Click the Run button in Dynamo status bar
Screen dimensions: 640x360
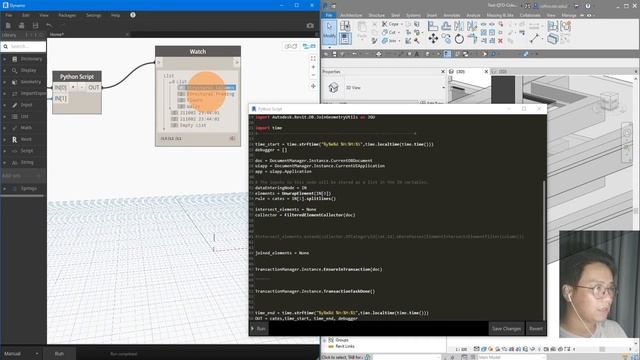(x=59, y=353)
